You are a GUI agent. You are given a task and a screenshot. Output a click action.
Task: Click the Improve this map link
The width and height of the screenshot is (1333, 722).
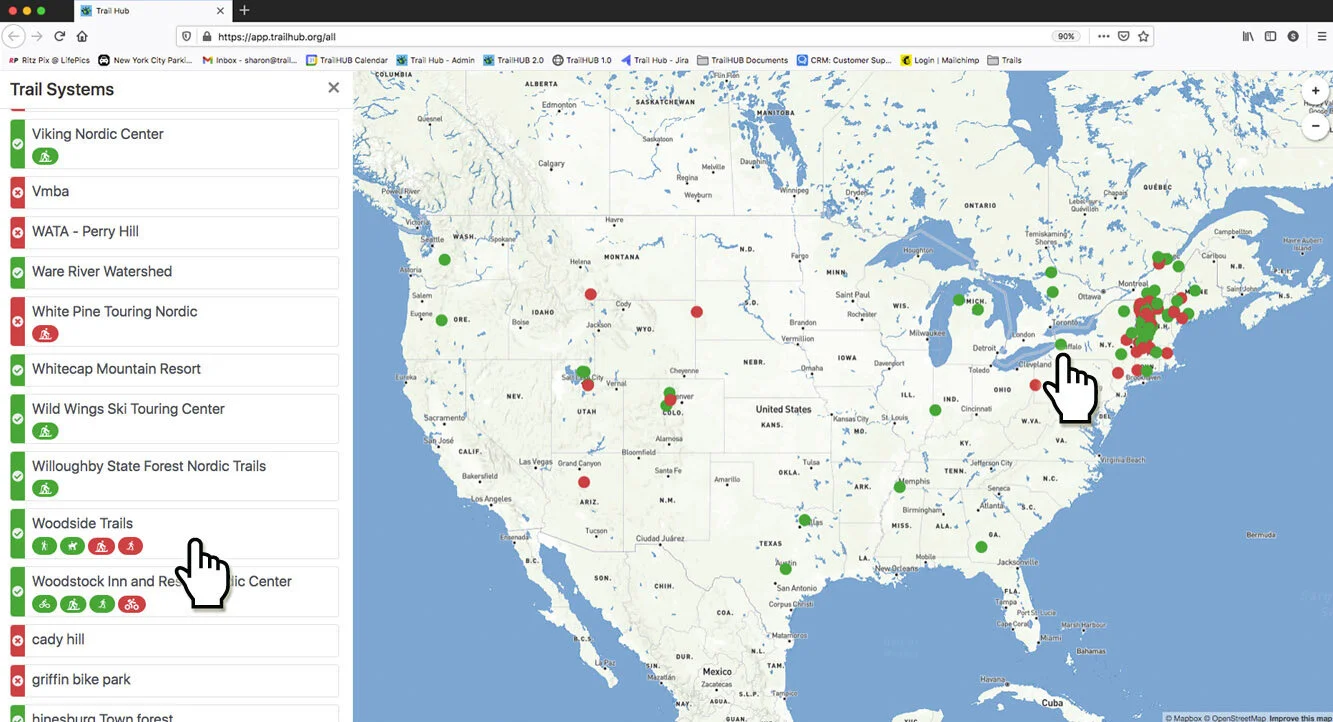(x=1300, y=717)
